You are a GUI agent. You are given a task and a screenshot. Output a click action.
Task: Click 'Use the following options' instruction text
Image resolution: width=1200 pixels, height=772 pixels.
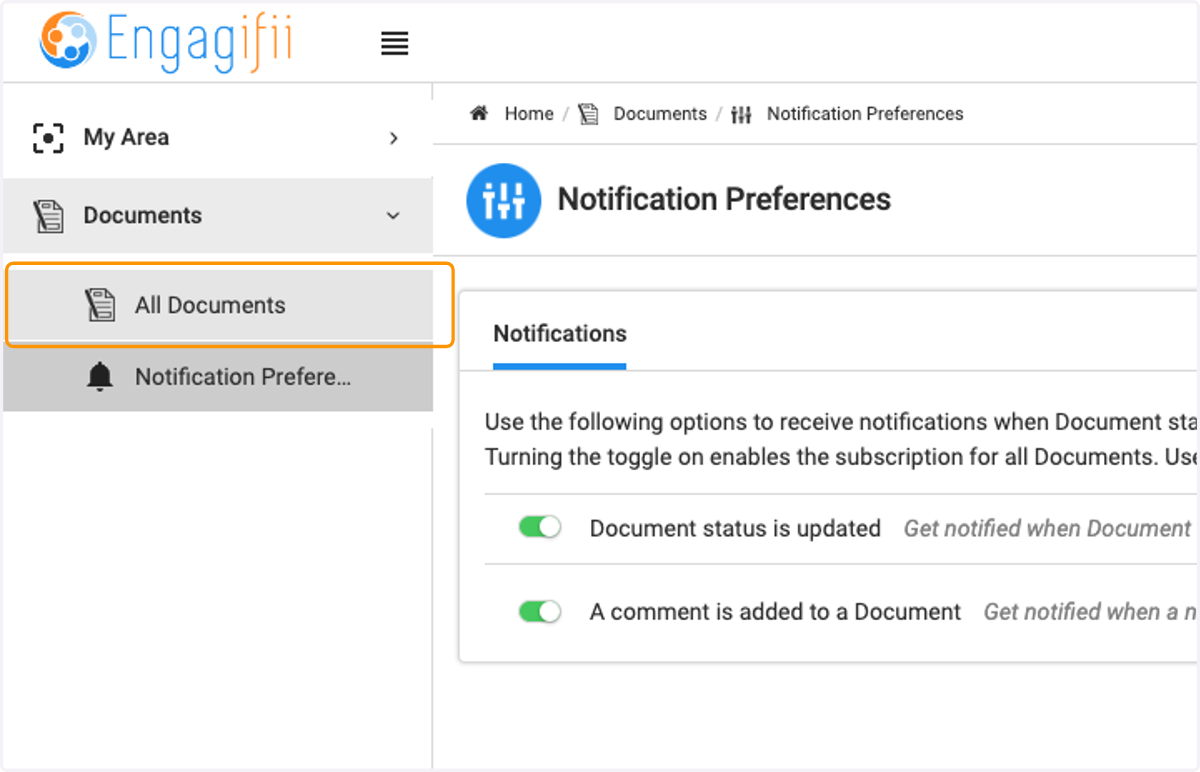pos(840,422)
